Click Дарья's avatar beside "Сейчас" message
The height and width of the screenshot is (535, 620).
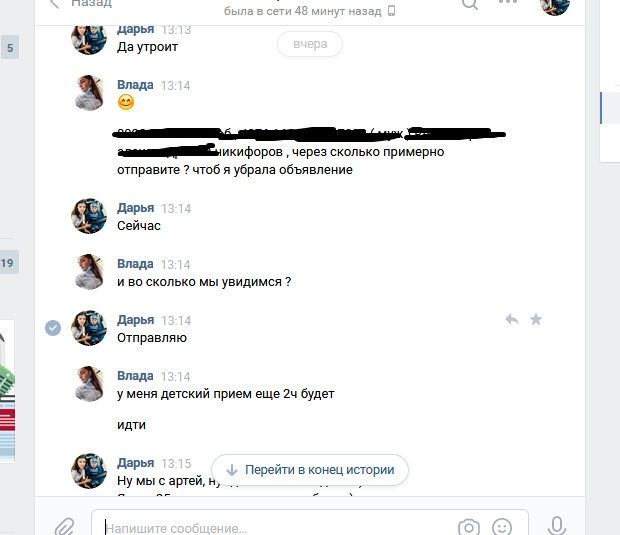pyautogui.click(x=89, y=216)
